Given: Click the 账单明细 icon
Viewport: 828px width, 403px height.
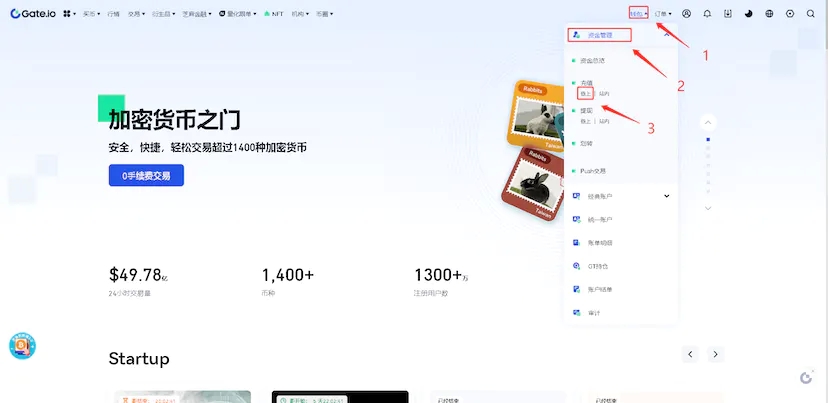Looking at the screenshot, I should pos(576,242).
